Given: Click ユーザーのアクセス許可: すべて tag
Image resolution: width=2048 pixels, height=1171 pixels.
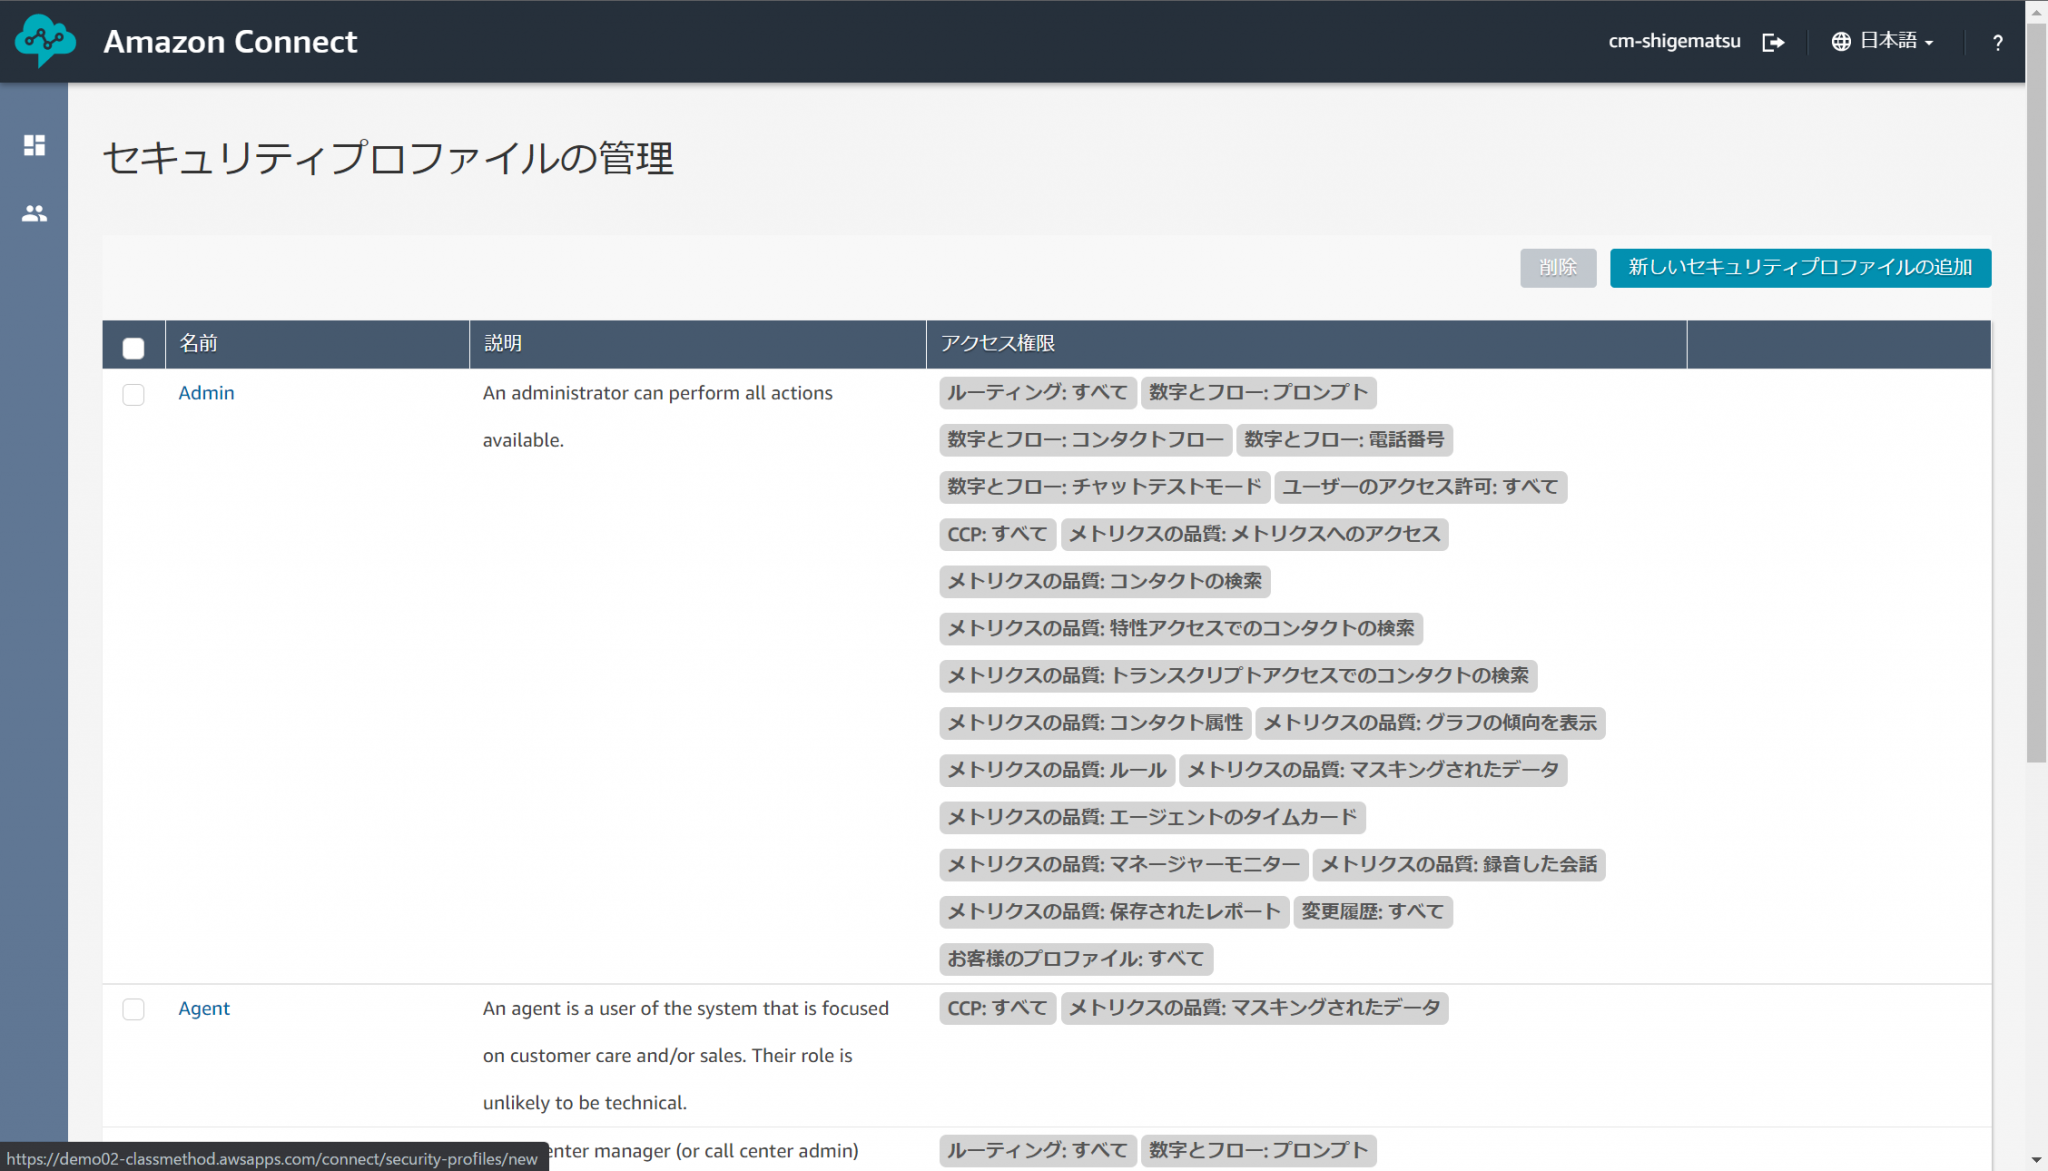Looking at the screenshot, I should pyautogui.click(x=1420, y=487).
